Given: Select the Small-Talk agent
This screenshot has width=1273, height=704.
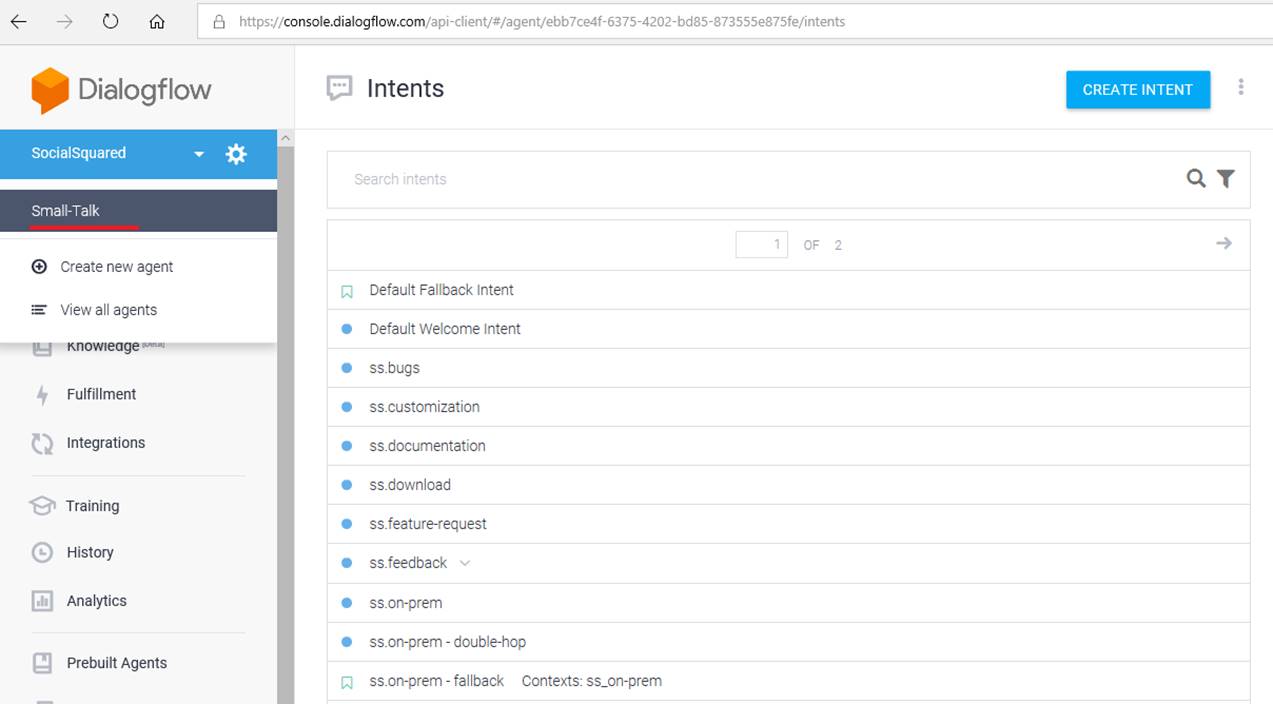Looking at the screenshot, I should (66, 211).
